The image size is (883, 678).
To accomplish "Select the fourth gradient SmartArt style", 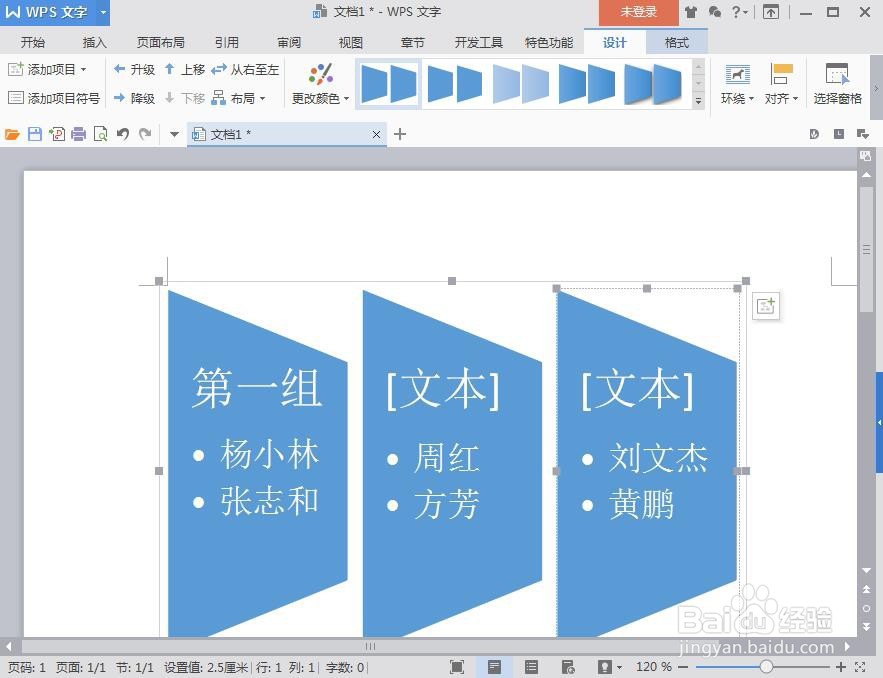I will coord(586,84).
